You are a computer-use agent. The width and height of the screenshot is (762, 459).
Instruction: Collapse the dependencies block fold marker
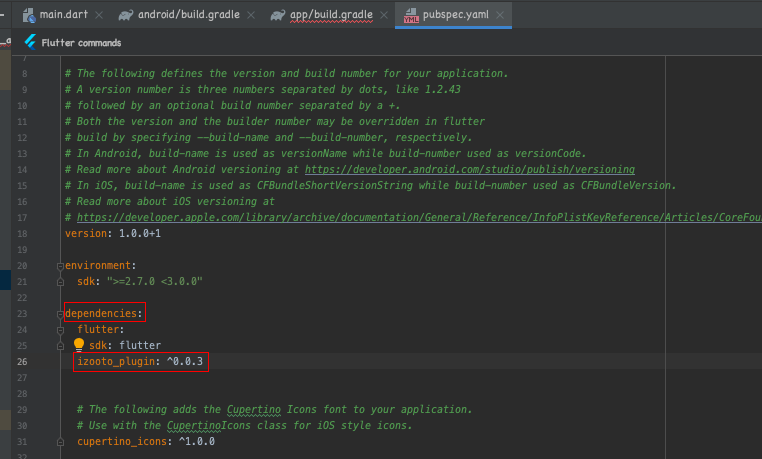point(60,314)
